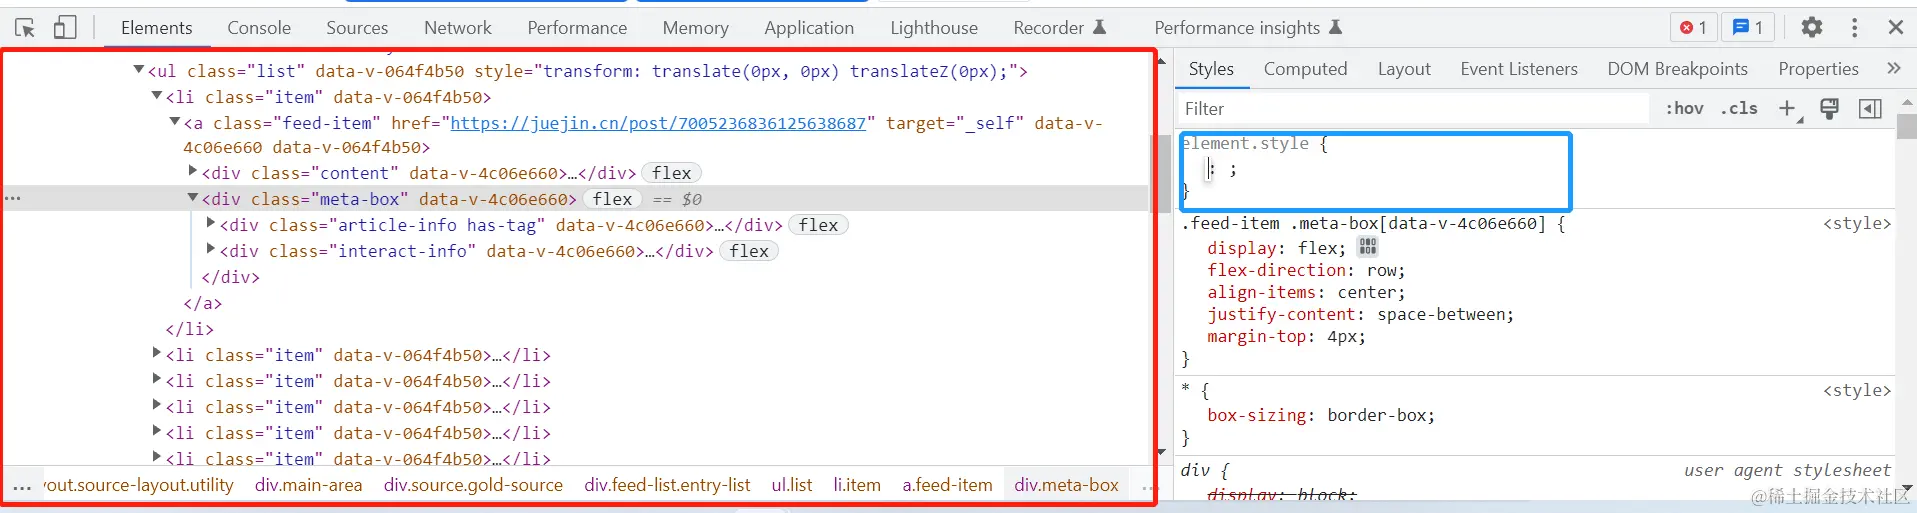The width and height of the screenshot is (1917, 513).
Task: Open the flexbox editor icon next to display: flex
Action: point(1368,247)
